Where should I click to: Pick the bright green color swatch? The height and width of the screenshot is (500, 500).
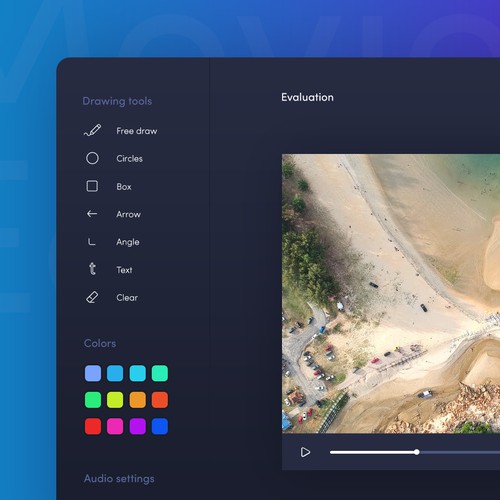pos(93,400)
